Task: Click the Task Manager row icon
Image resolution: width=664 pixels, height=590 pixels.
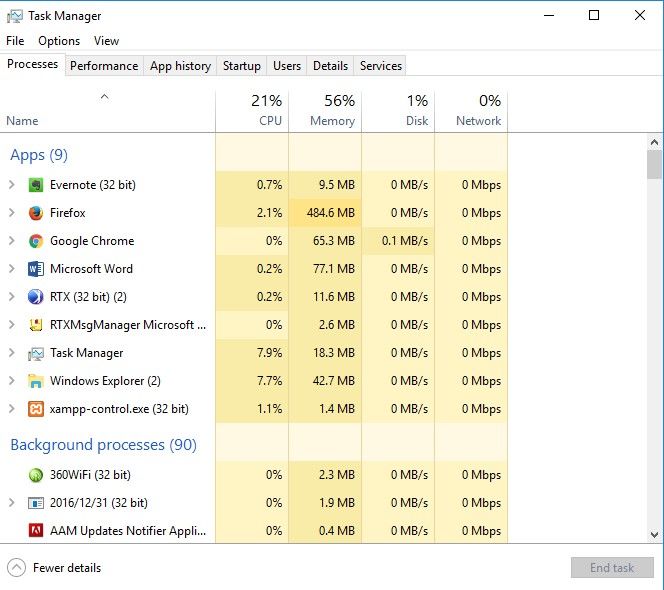Action: (36, 353)
